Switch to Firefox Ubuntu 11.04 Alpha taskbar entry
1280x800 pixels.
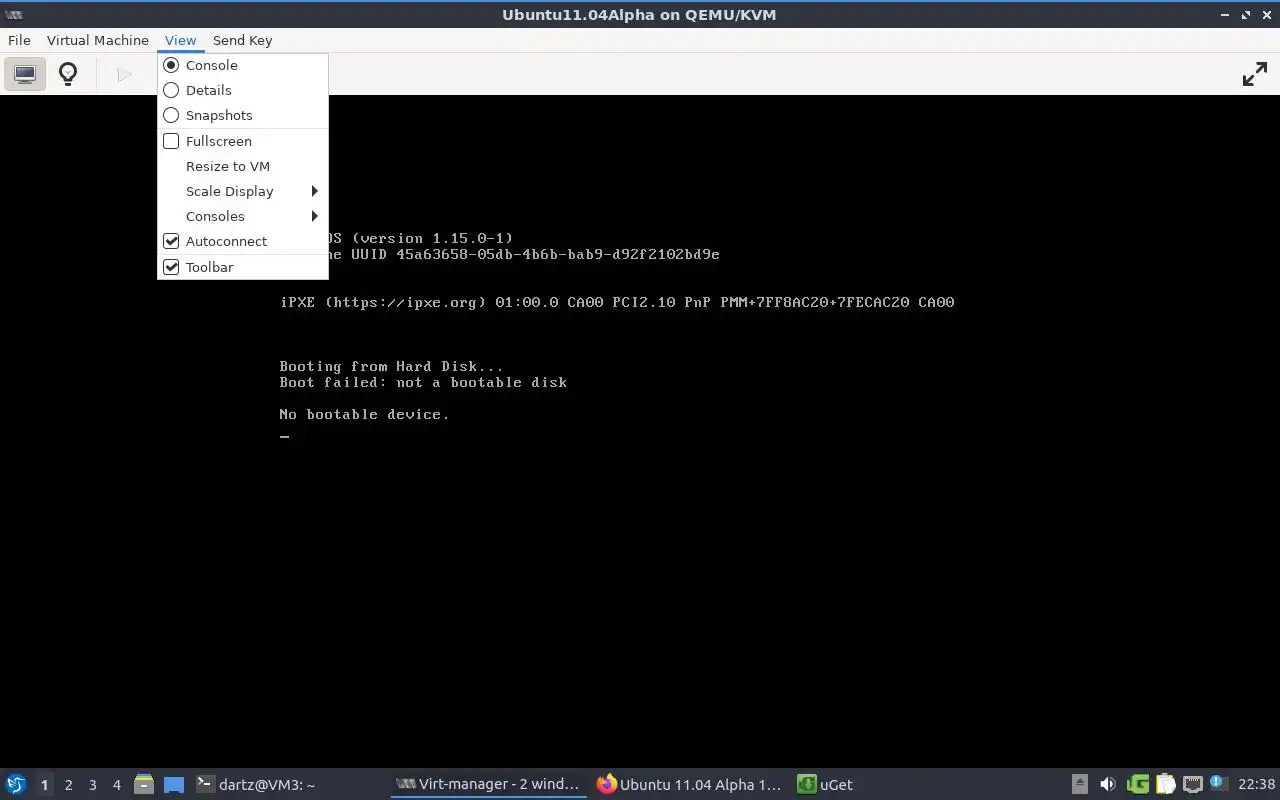[x=690, y=784]
